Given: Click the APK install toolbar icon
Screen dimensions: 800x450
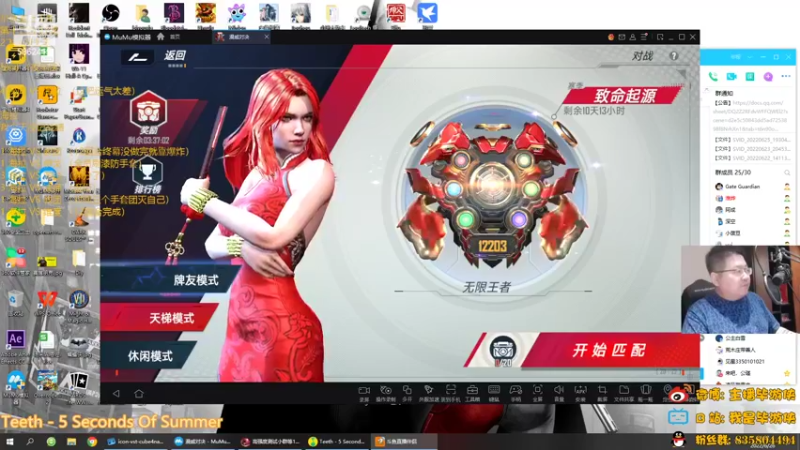Looking at the screenshot, I should click(581, 393).
